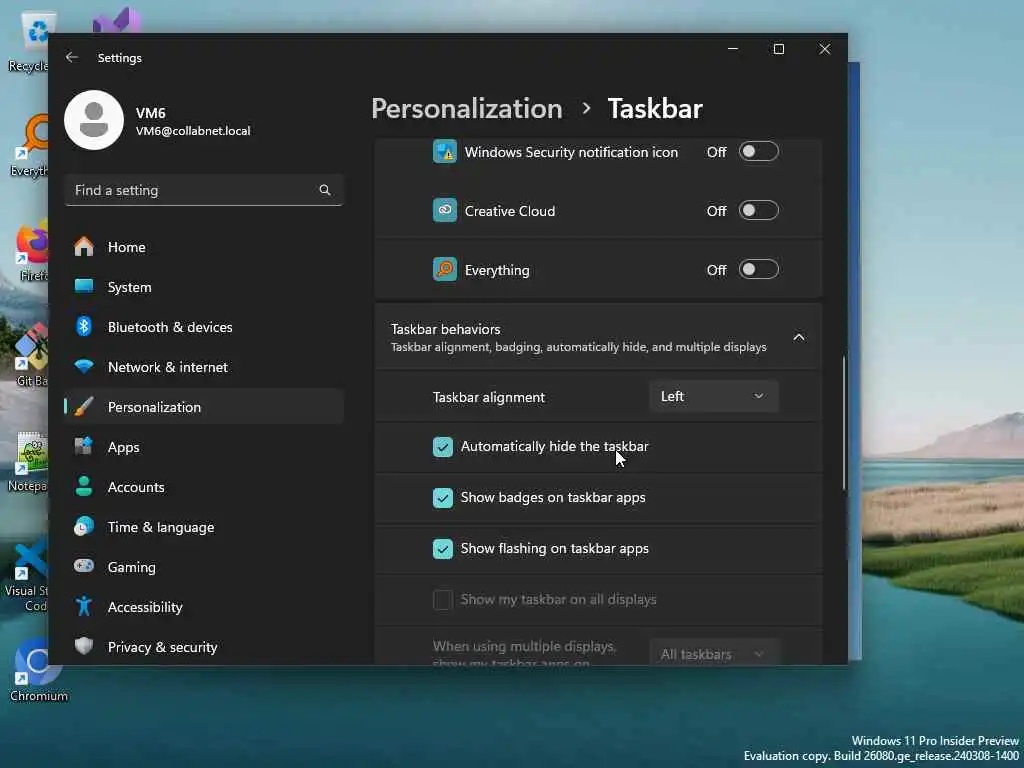1024x768 pixels.
Task: Uncheck Show badges on taskbar apps
Action: pyautogui.click(x=443, y=498)
